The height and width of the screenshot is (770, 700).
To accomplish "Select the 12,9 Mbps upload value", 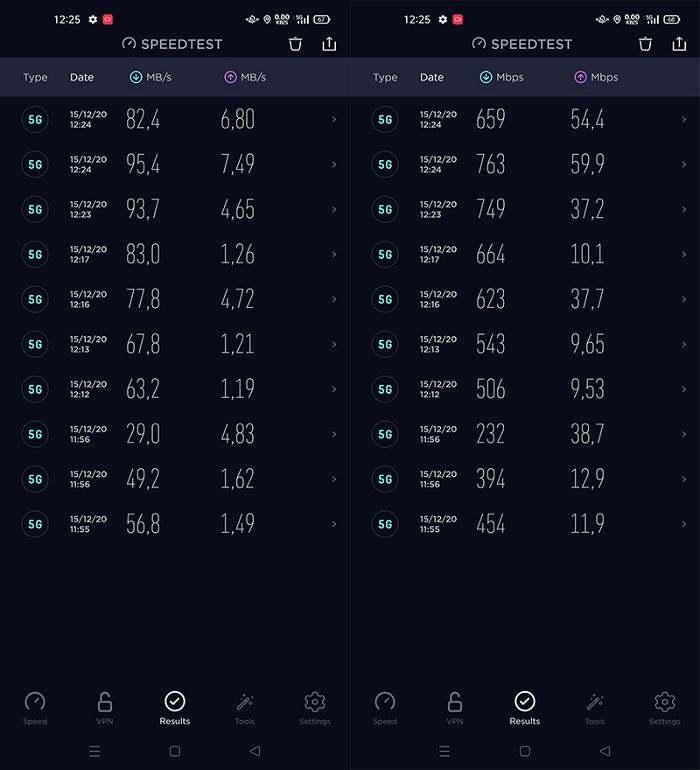I will point(588,479).
